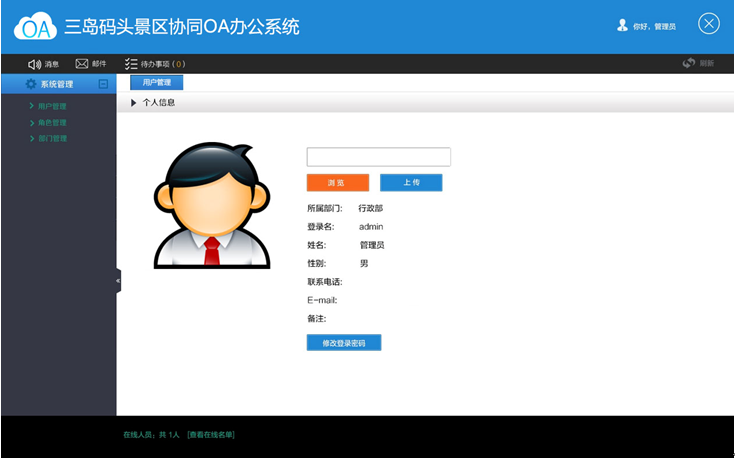
Task: Click the circled X exit icon
Action: 708,25
